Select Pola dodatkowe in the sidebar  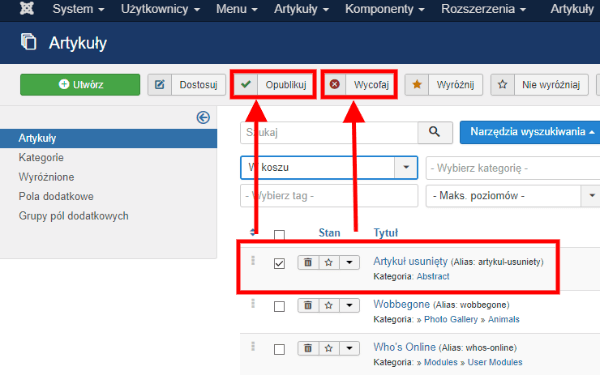tap(56, 196)
